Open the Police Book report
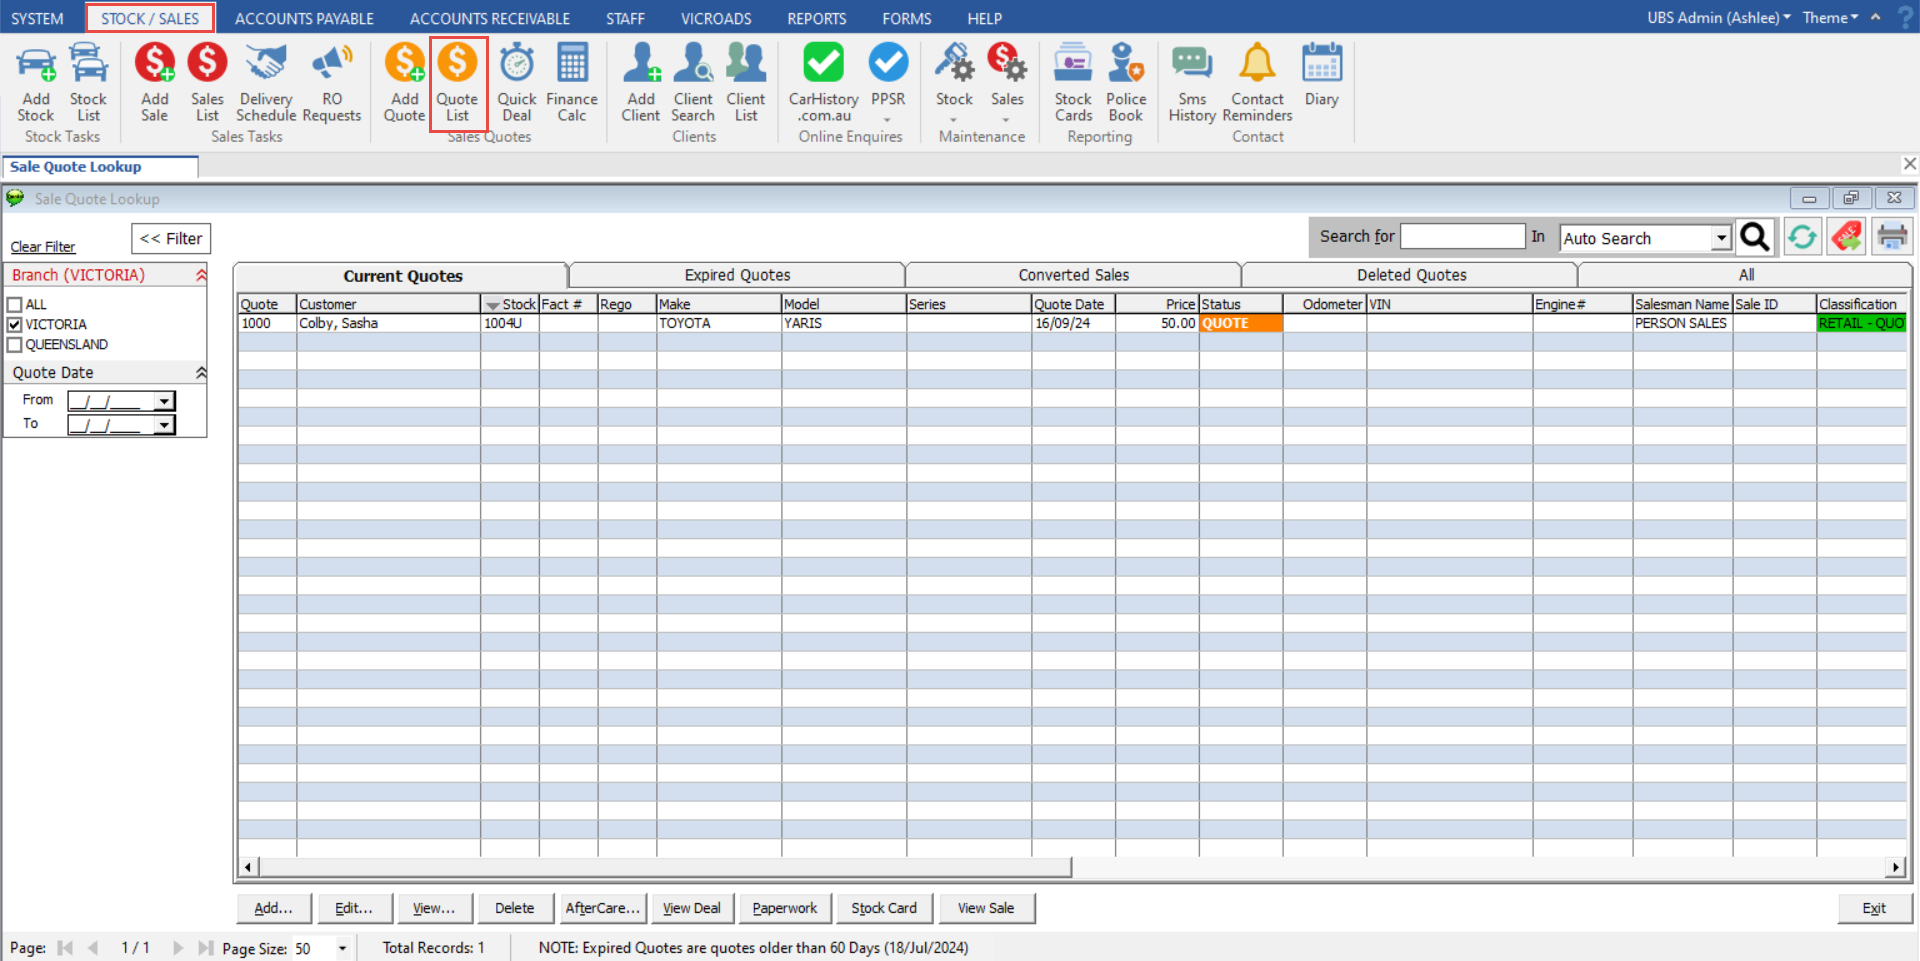Screen dimensions: 1920x961 click(x=1125, y=82)
